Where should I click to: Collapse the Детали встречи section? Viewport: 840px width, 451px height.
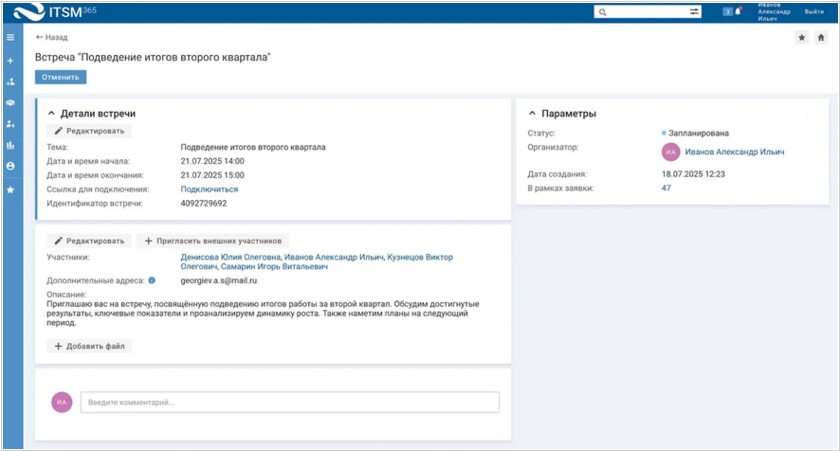(51, 114)
